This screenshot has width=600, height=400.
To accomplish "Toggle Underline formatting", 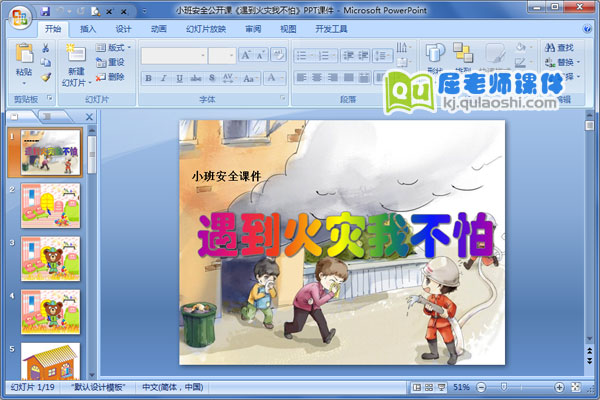I will click(179, 78).
